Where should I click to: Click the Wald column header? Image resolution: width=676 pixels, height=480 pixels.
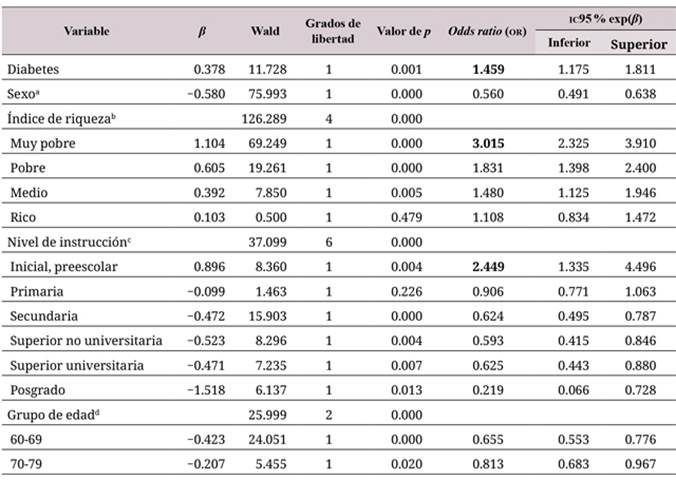tap(266, 31)
